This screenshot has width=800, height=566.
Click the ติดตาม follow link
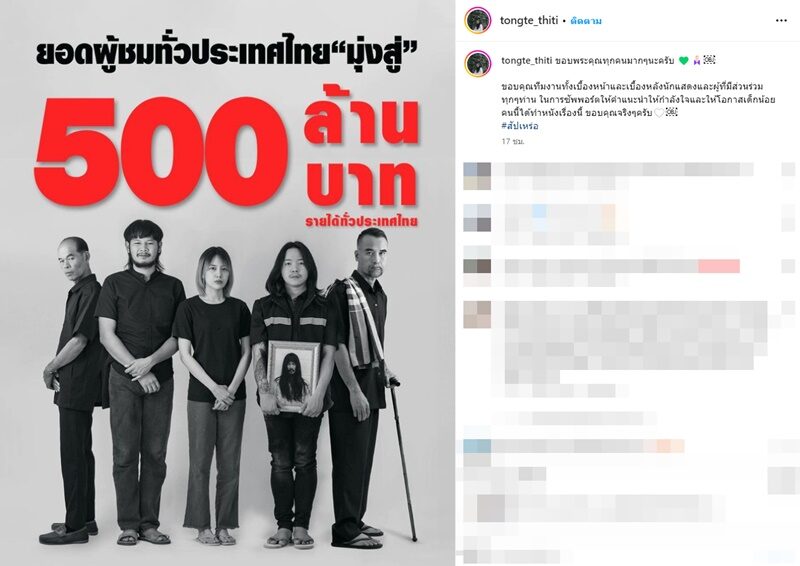pyautogui.click(x=586, y=21)
